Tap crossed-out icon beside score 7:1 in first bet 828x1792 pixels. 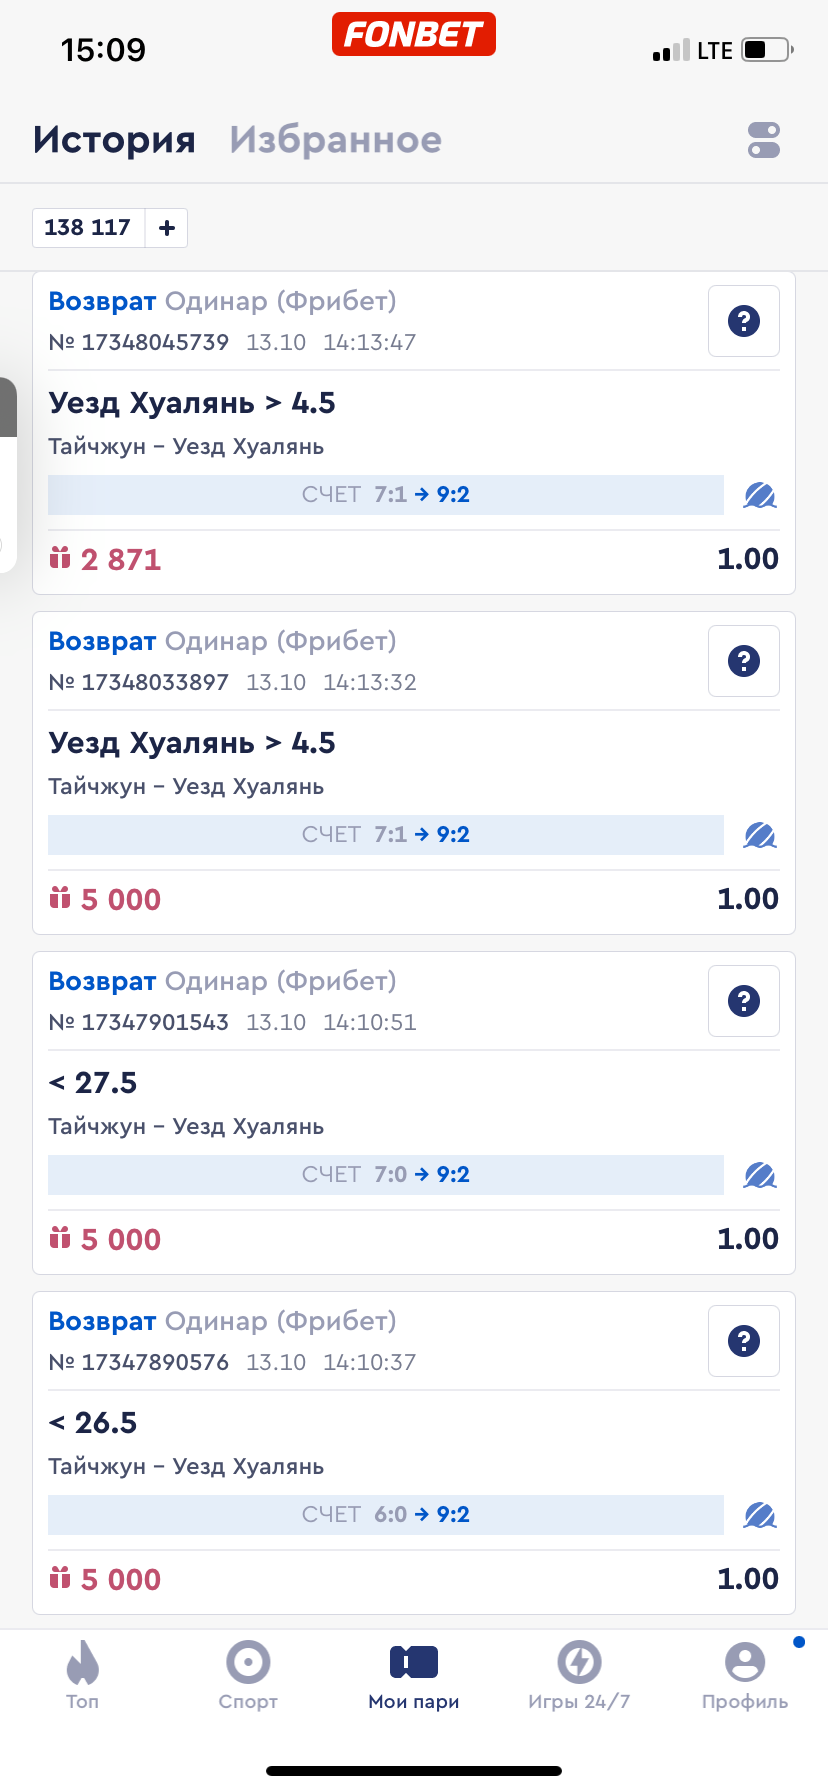[759, 495]
